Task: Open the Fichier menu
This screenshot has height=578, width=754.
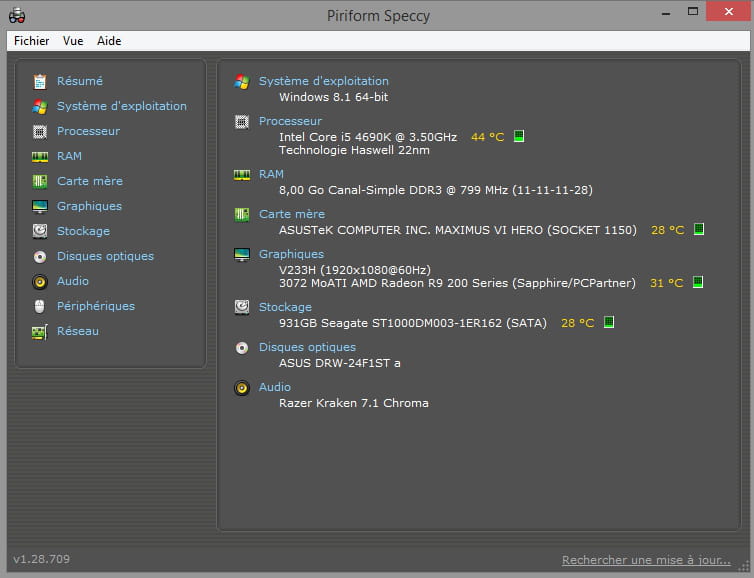Action: pos(32,41)
